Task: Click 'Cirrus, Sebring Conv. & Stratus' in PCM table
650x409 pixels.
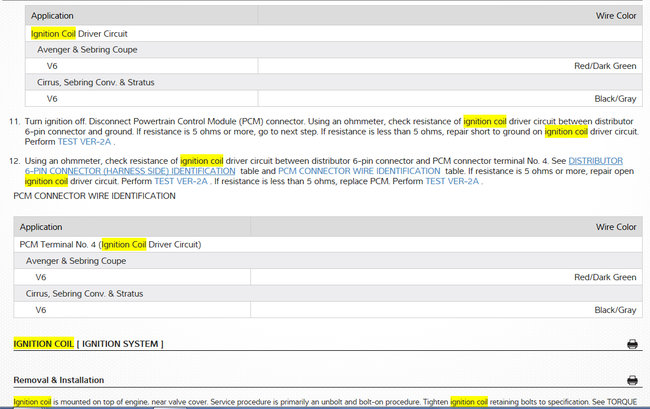Action: (x=84, y=294)
